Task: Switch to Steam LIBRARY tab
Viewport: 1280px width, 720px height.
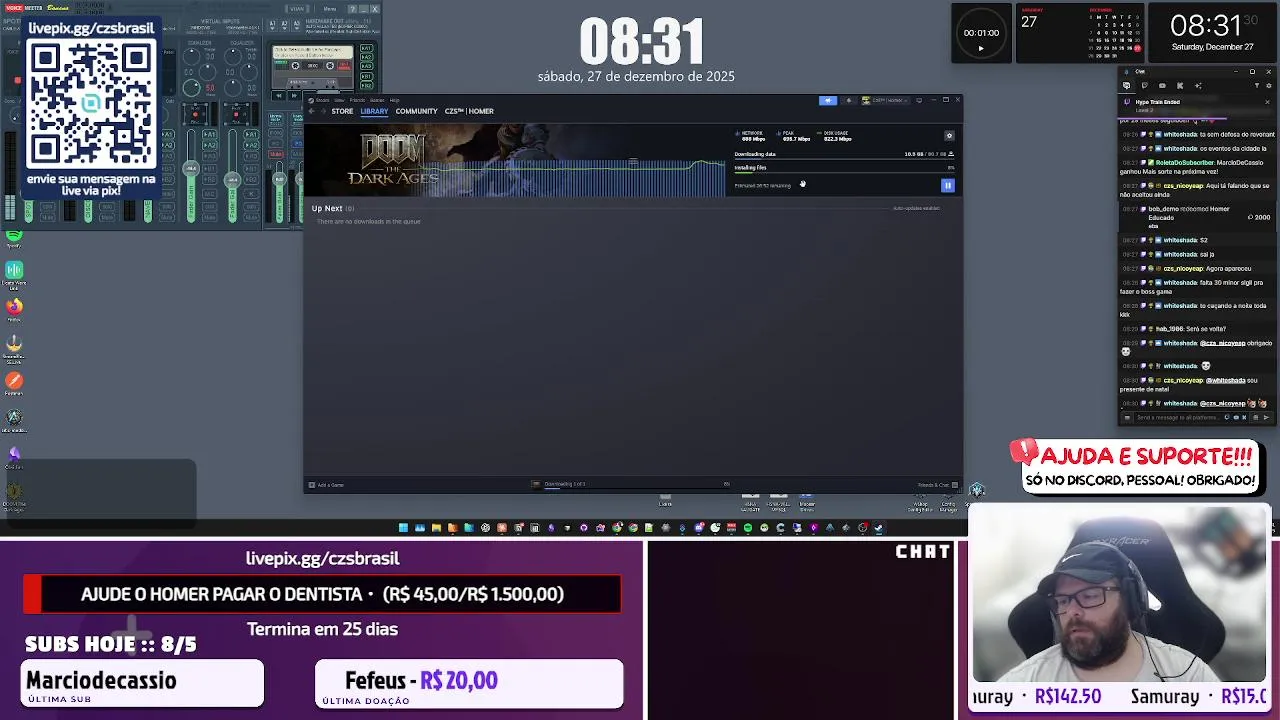Action: point(374,111)
